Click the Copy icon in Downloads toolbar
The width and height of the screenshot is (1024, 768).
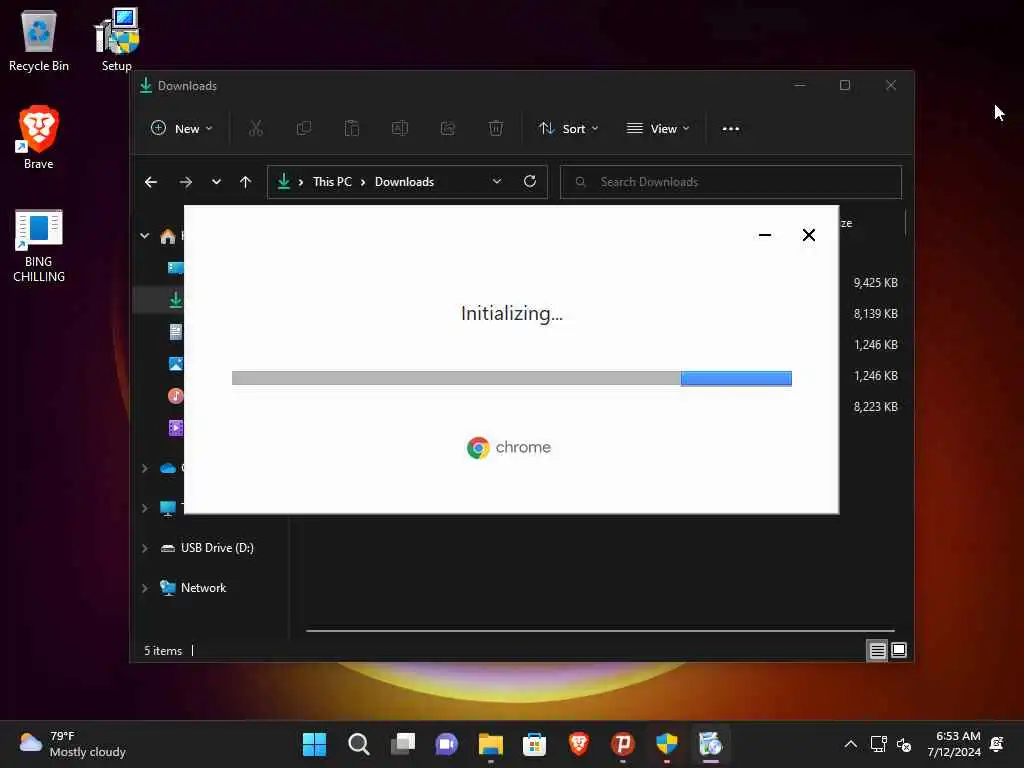pos(304,129)
